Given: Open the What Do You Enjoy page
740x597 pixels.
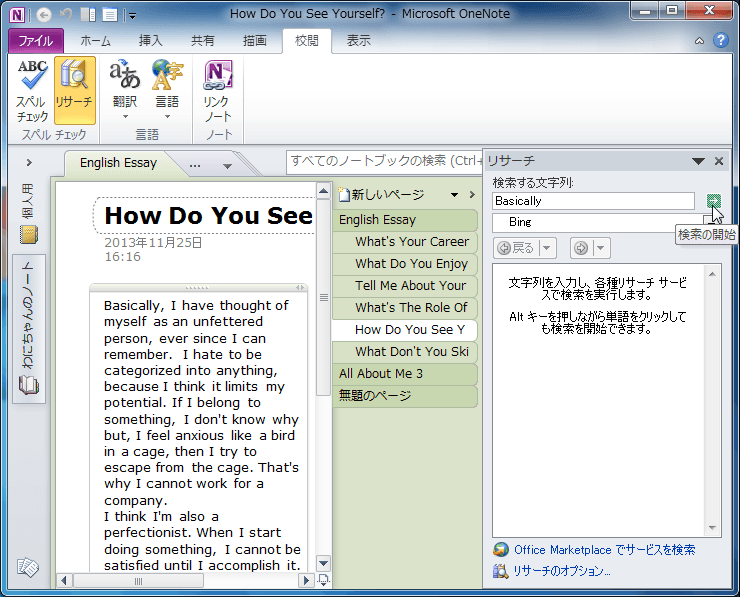Looking at the screenshot, I should coord(405,264).
